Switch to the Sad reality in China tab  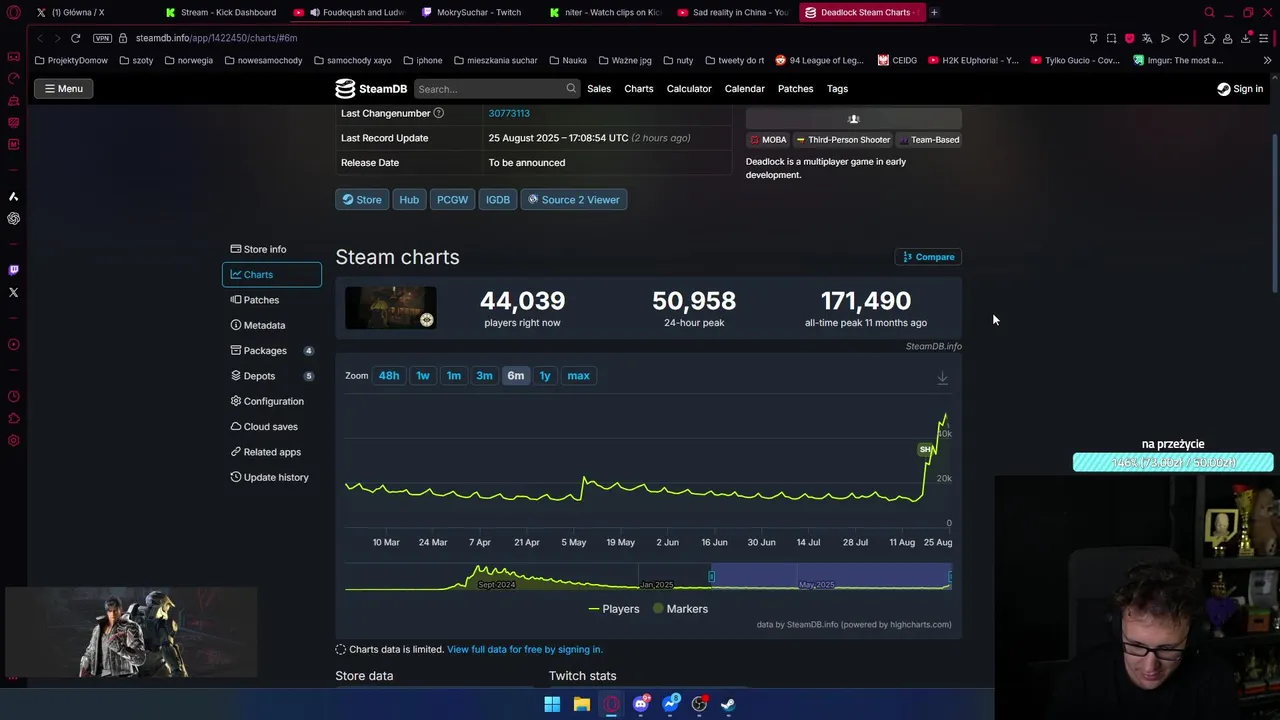pyautogui.click(x=733, y=12)
